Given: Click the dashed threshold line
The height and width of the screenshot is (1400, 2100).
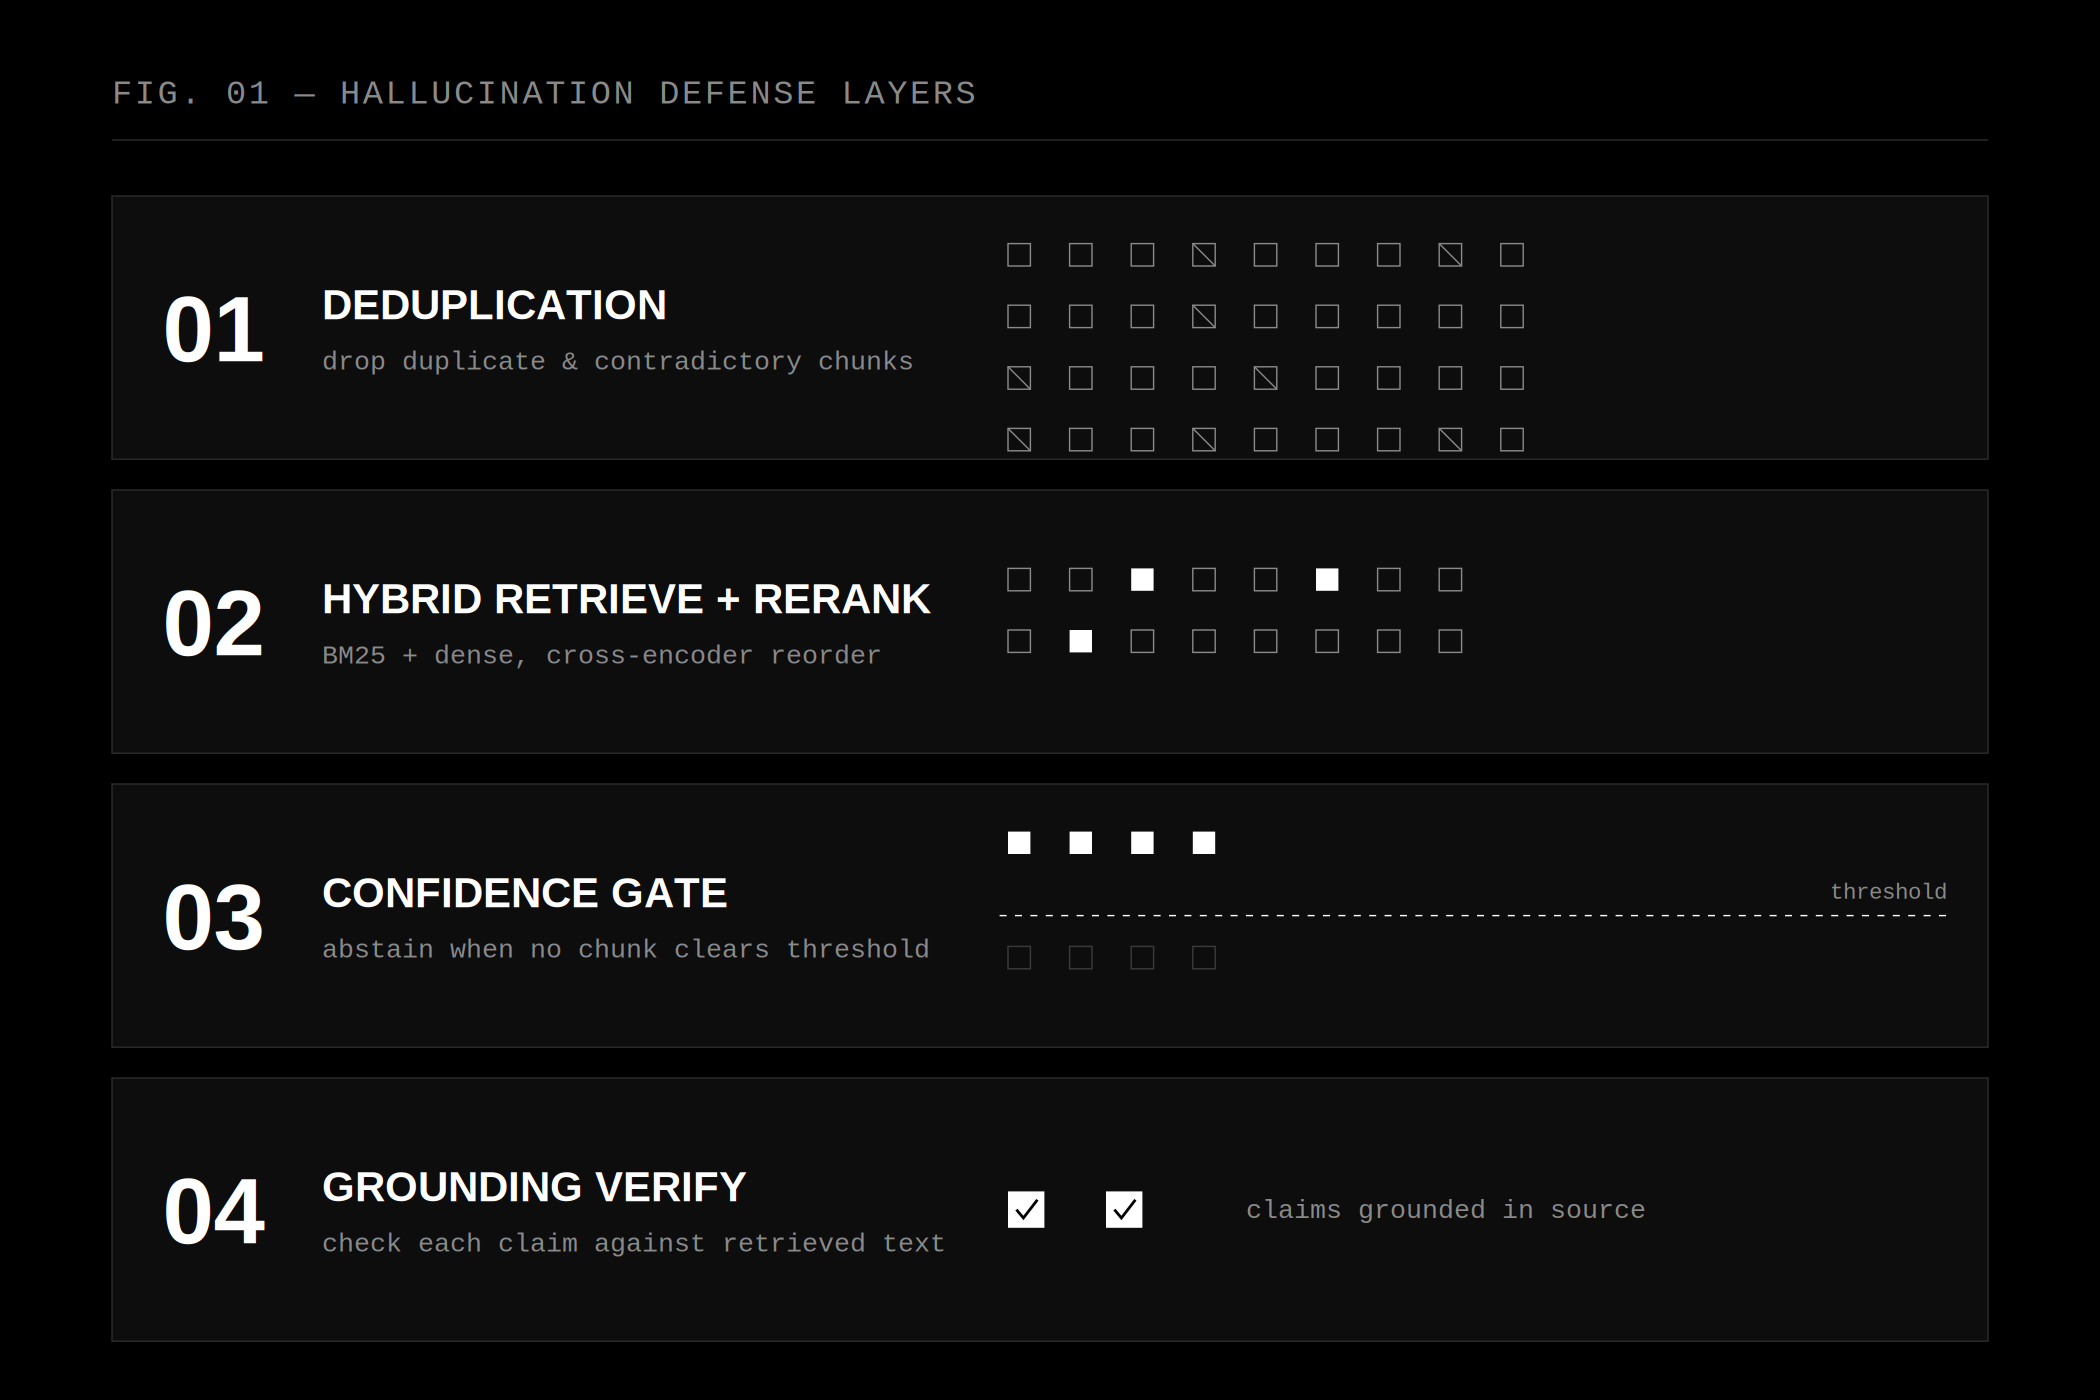Looking at the screenshot, I should (1473, 915).
